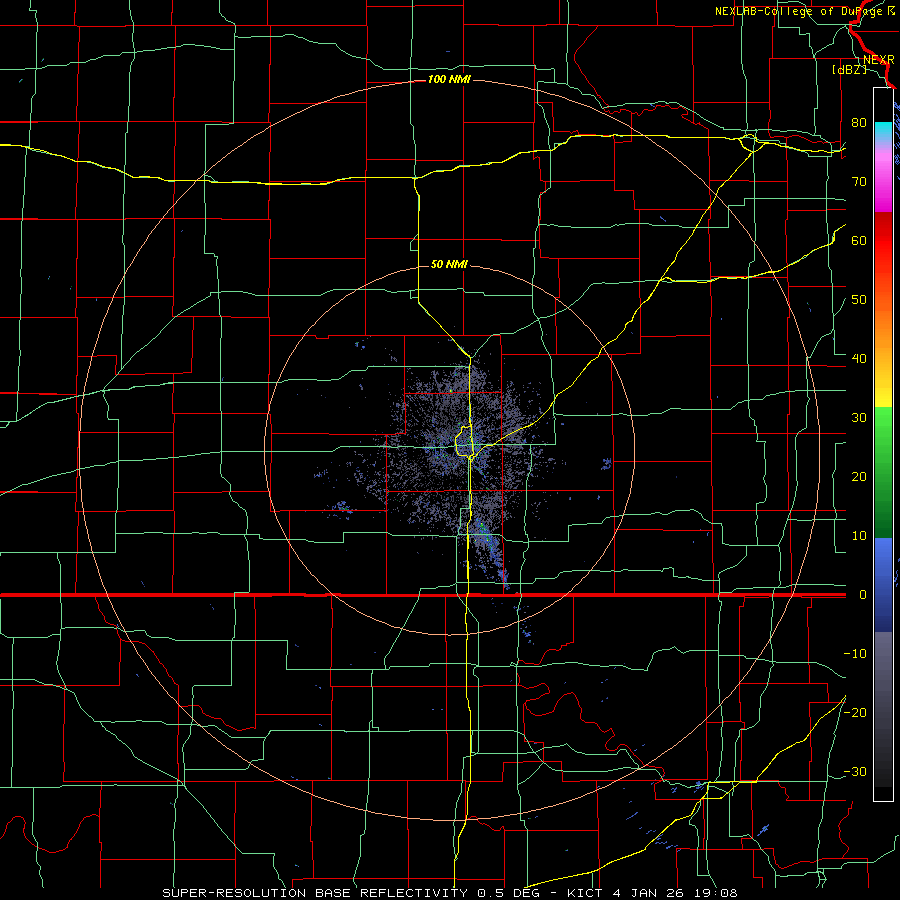This screenshot has width=900, height=900.
Task: Click the 20 value on the dBZ scale
Action: (x=859, y=476)
